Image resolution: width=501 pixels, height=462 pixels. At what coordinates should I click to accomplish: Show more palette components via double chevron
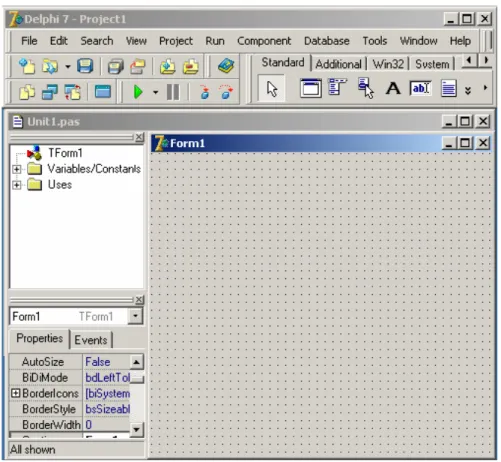468,90
